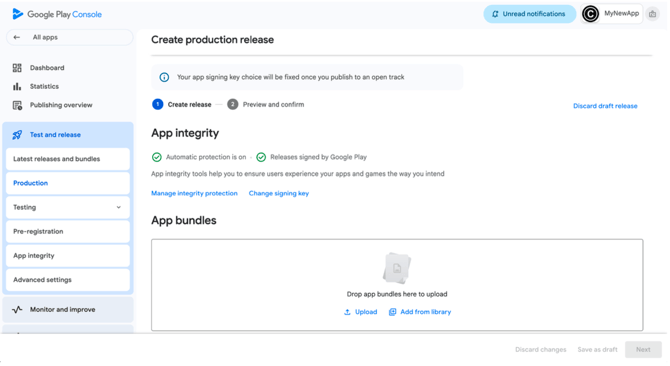This screenshot has width=670, height=366.
Task: Open the Testing menu item
Action: [68, 207]
